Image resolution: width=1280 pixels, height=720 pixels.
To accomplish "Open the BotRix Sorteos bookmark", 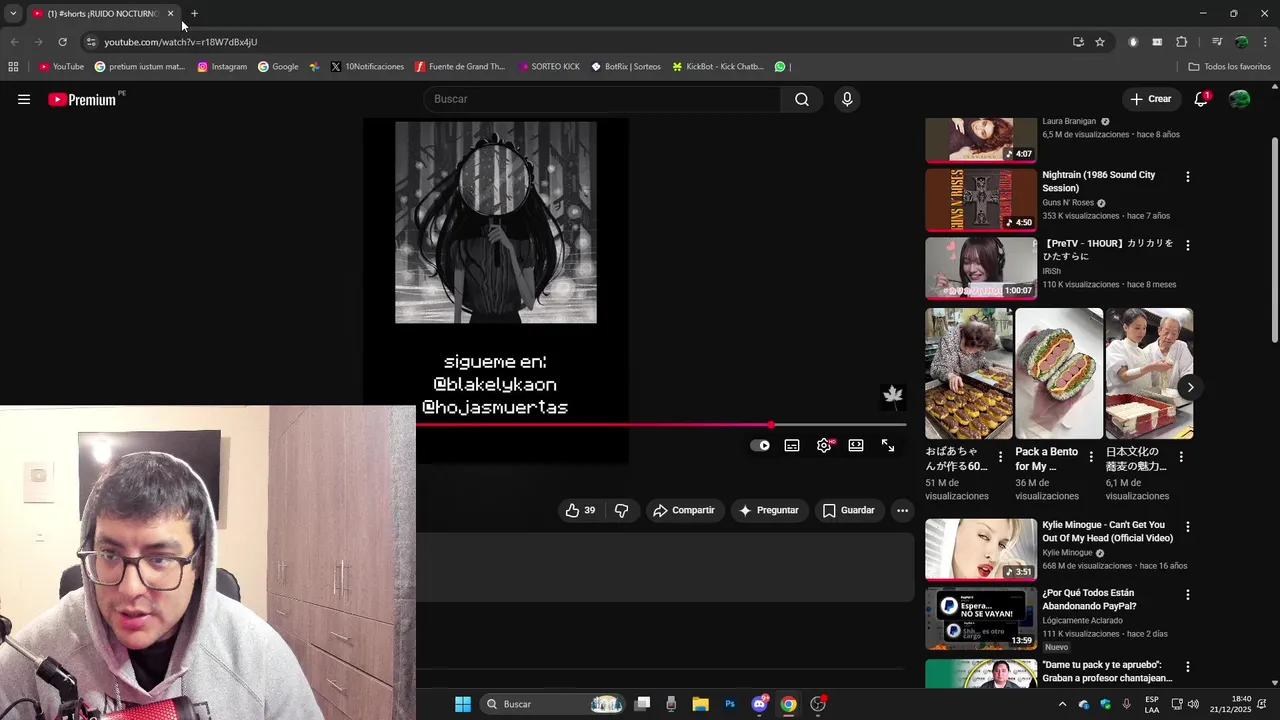I will 626,67.
